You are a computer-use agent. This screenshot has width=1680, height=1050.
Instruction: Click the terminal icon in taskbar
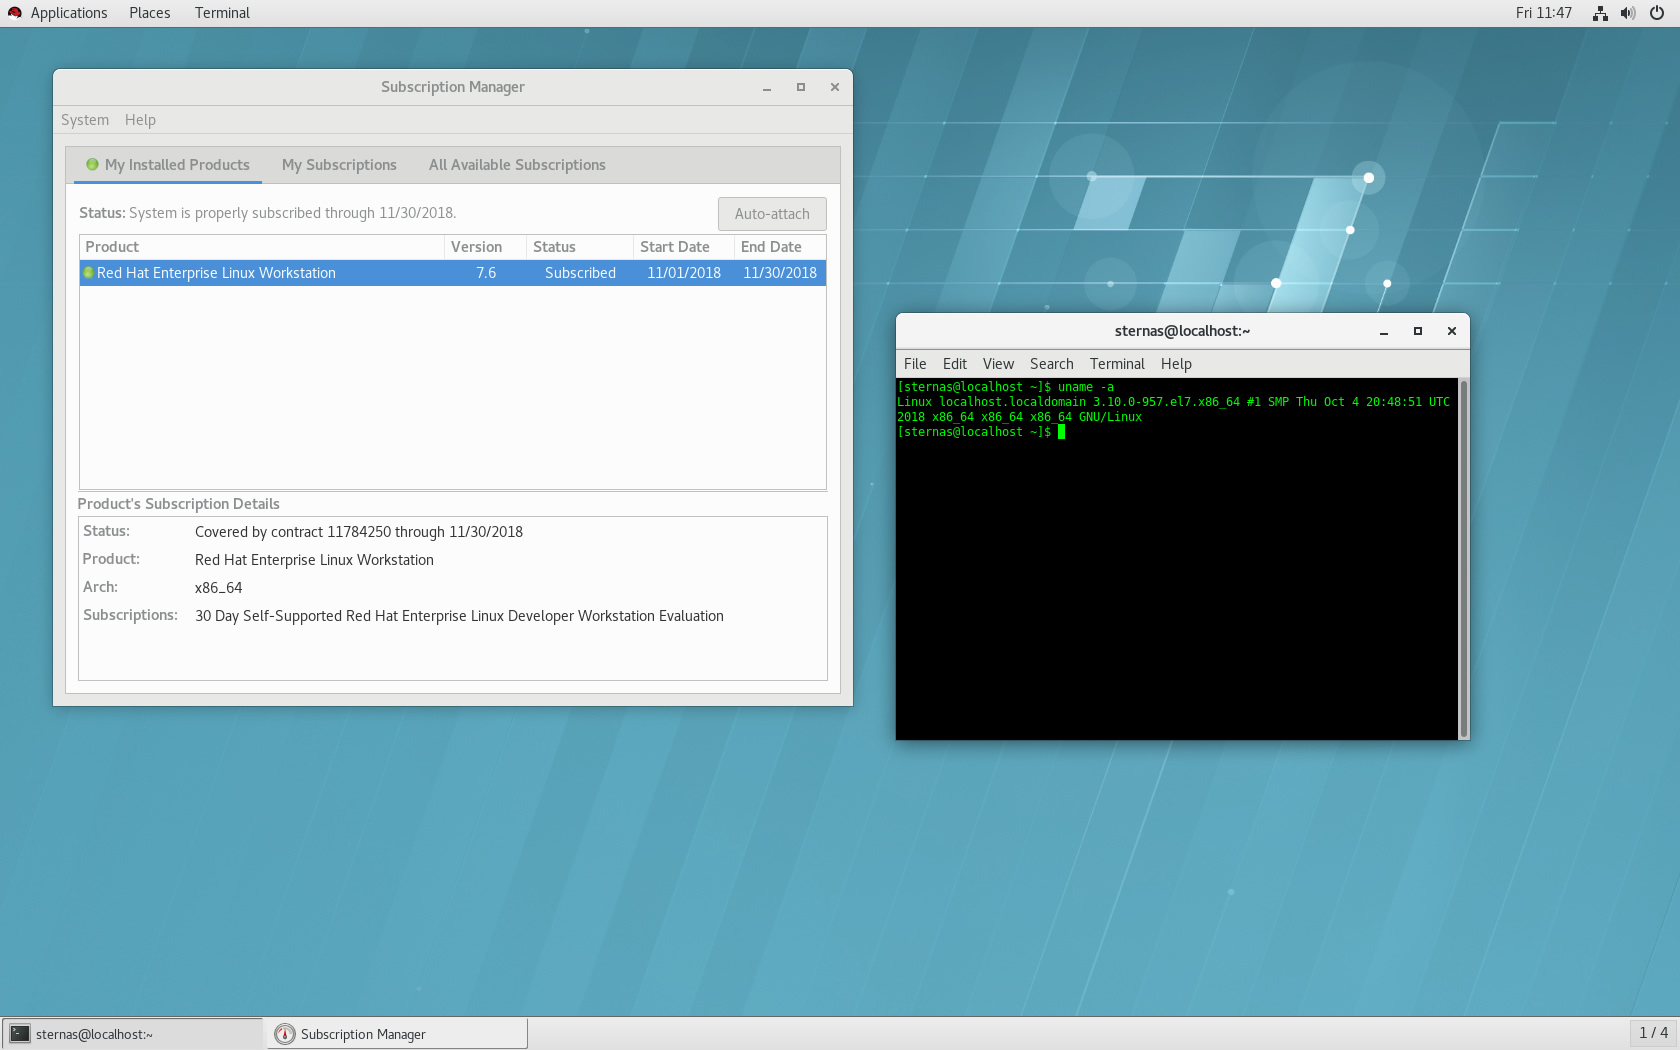click(20, 1034)
